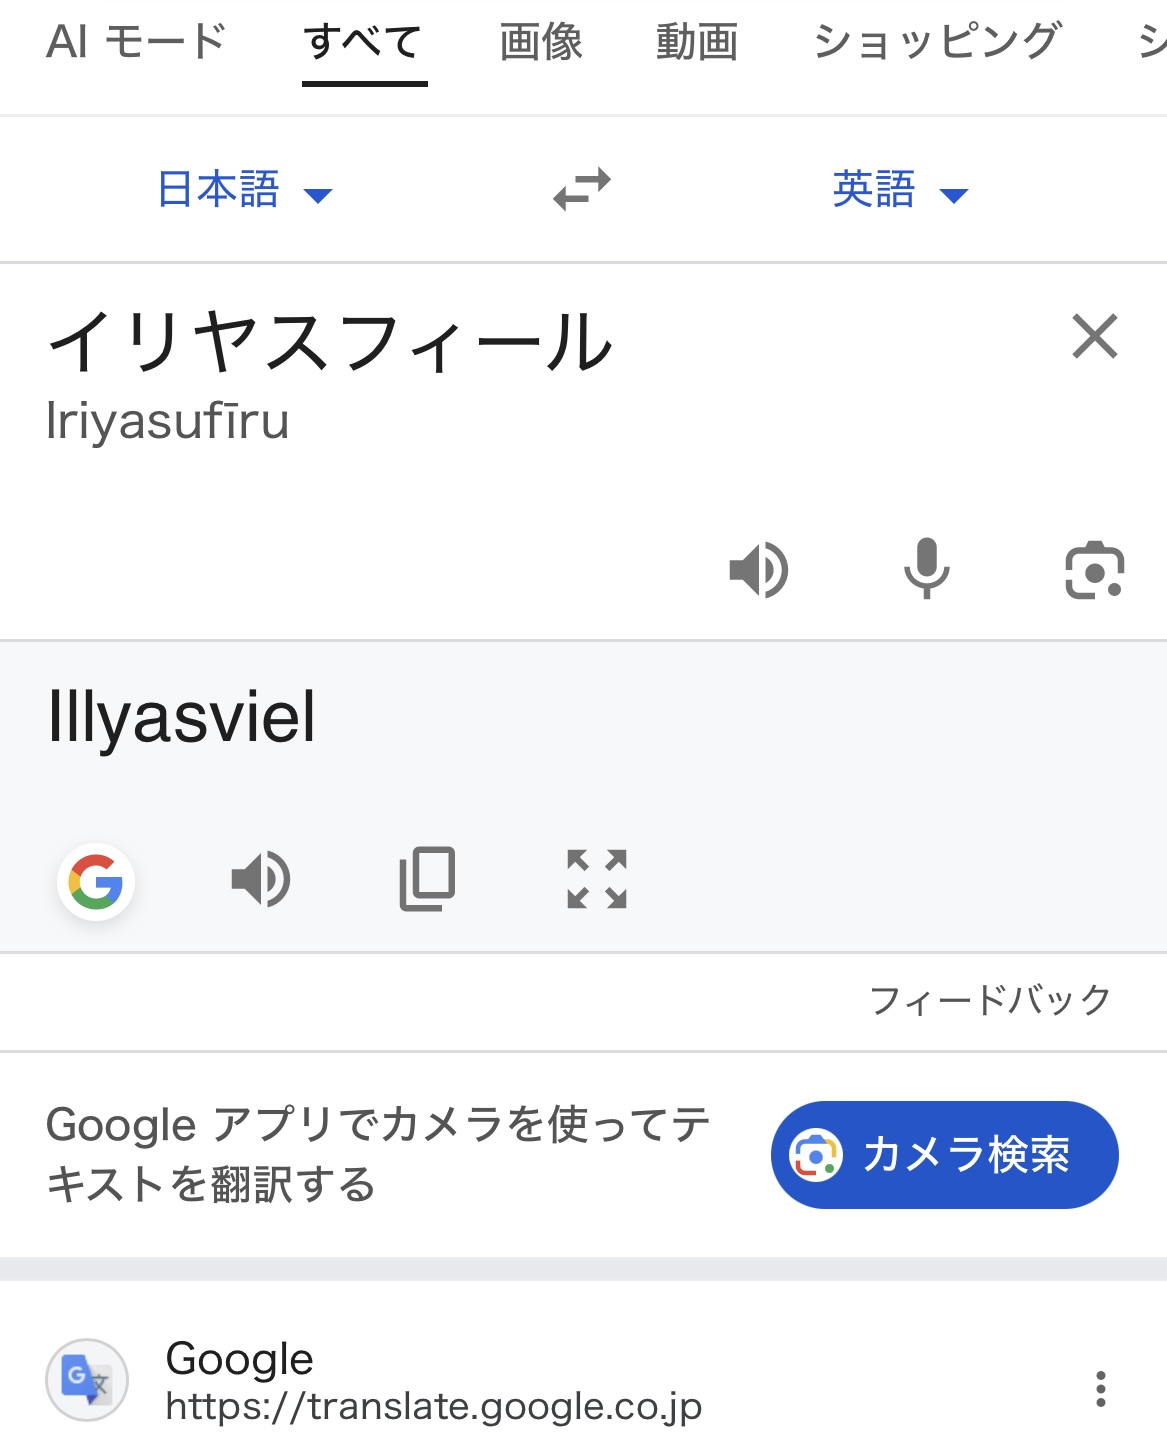1167x1448 pixels.
Task: Tap the イリヤスフィール input text field
Action: [x=330, y=343]
